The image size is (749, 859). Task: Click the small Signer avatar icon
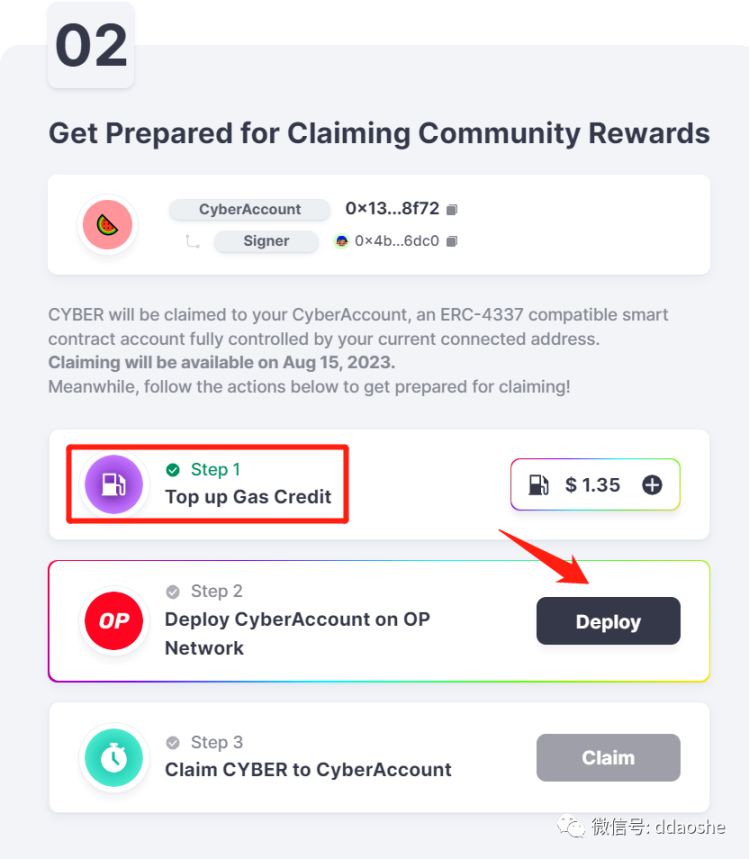(341, 241)
